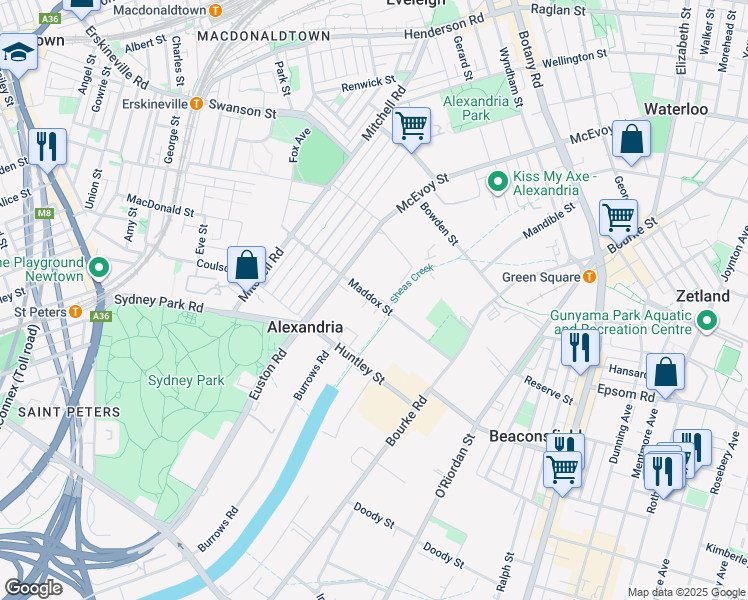Click the St Peters station icon
The image size is (748, 600).
coord(75,311)
